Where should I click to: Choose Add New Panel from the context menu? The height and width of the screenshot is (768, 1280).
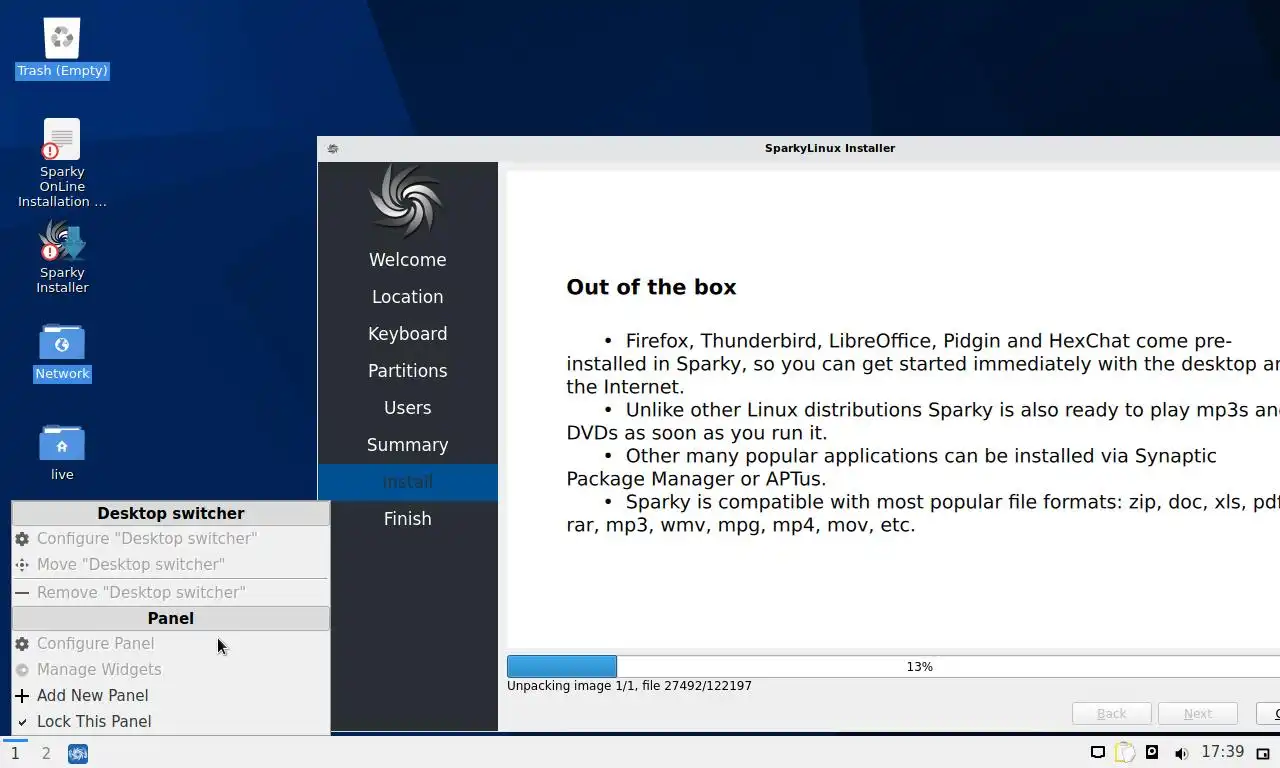pos(171,695)
